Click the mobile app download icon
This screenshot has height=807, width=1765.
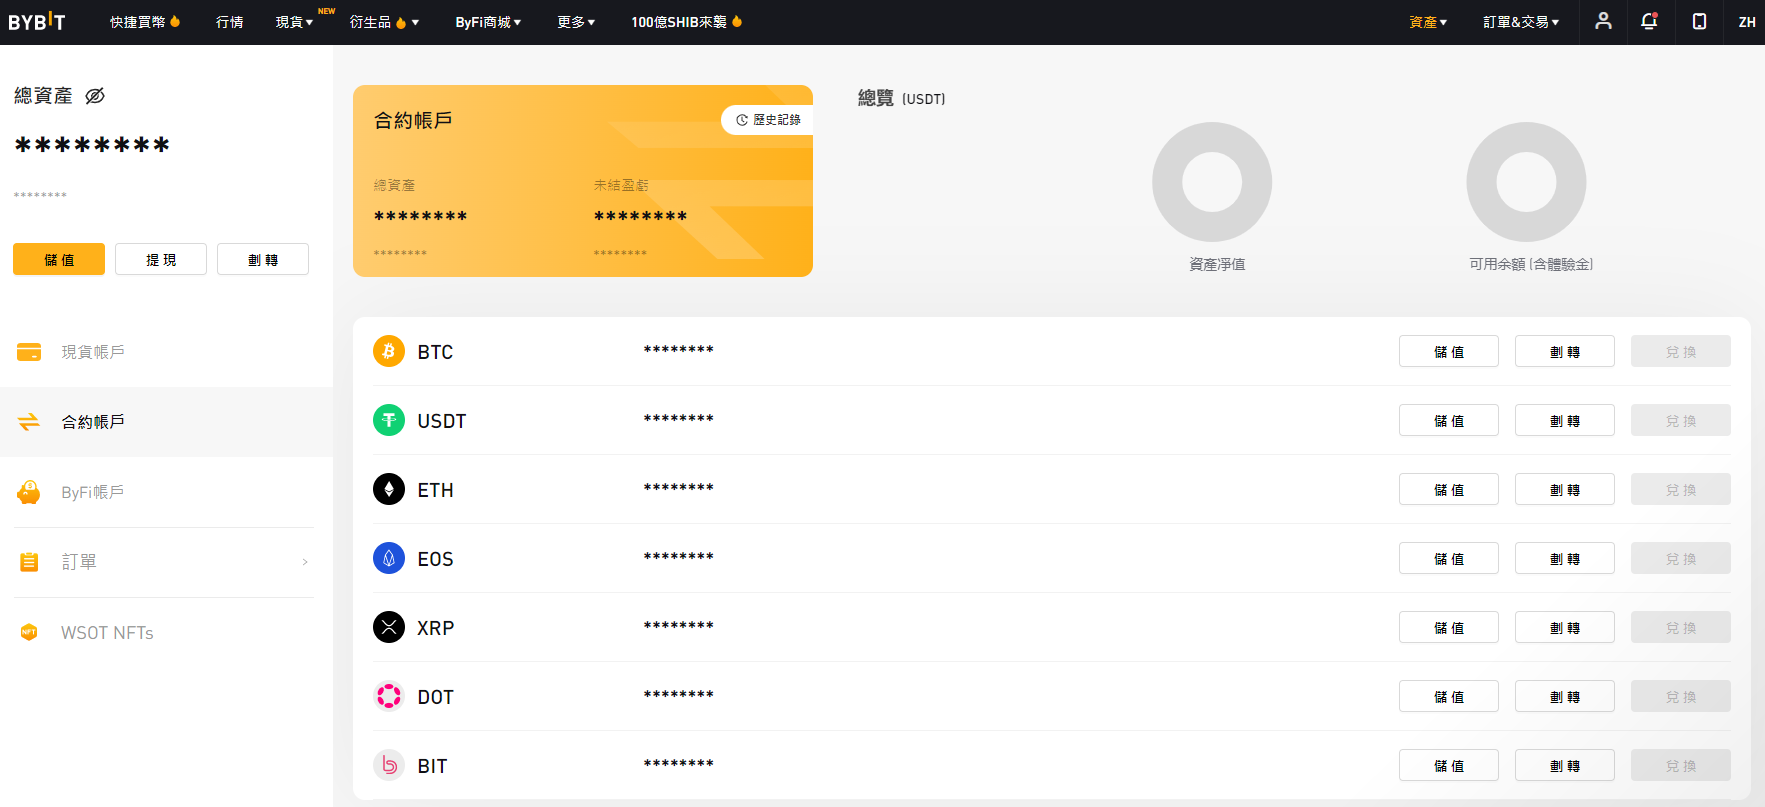point(1699,21)
